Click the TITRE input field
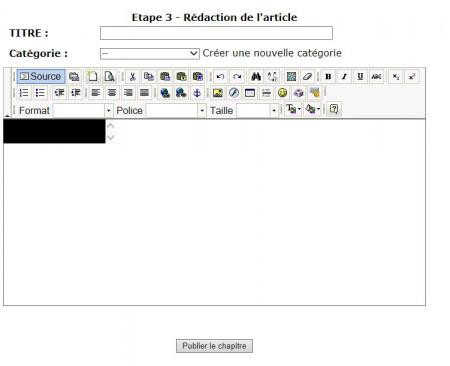 [216, 33]
